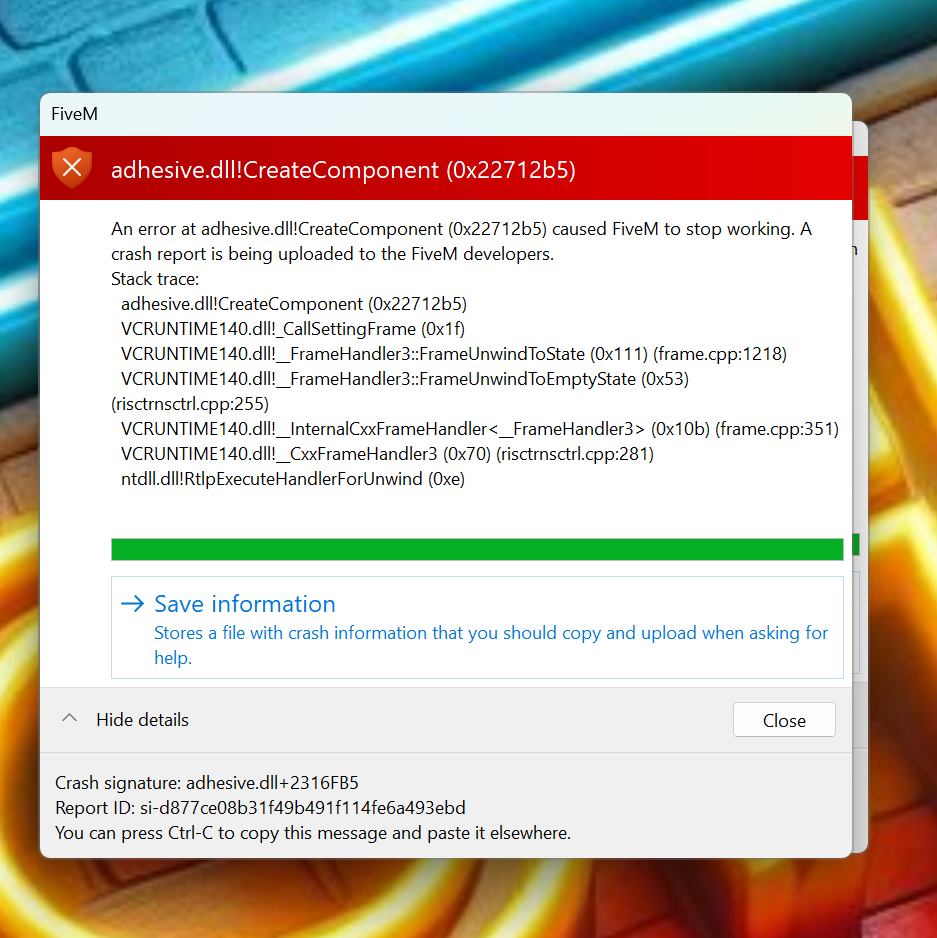Click the Crash signature line
Image resolution: width=937 pixels, height=938 pixels.
(206, 782)
